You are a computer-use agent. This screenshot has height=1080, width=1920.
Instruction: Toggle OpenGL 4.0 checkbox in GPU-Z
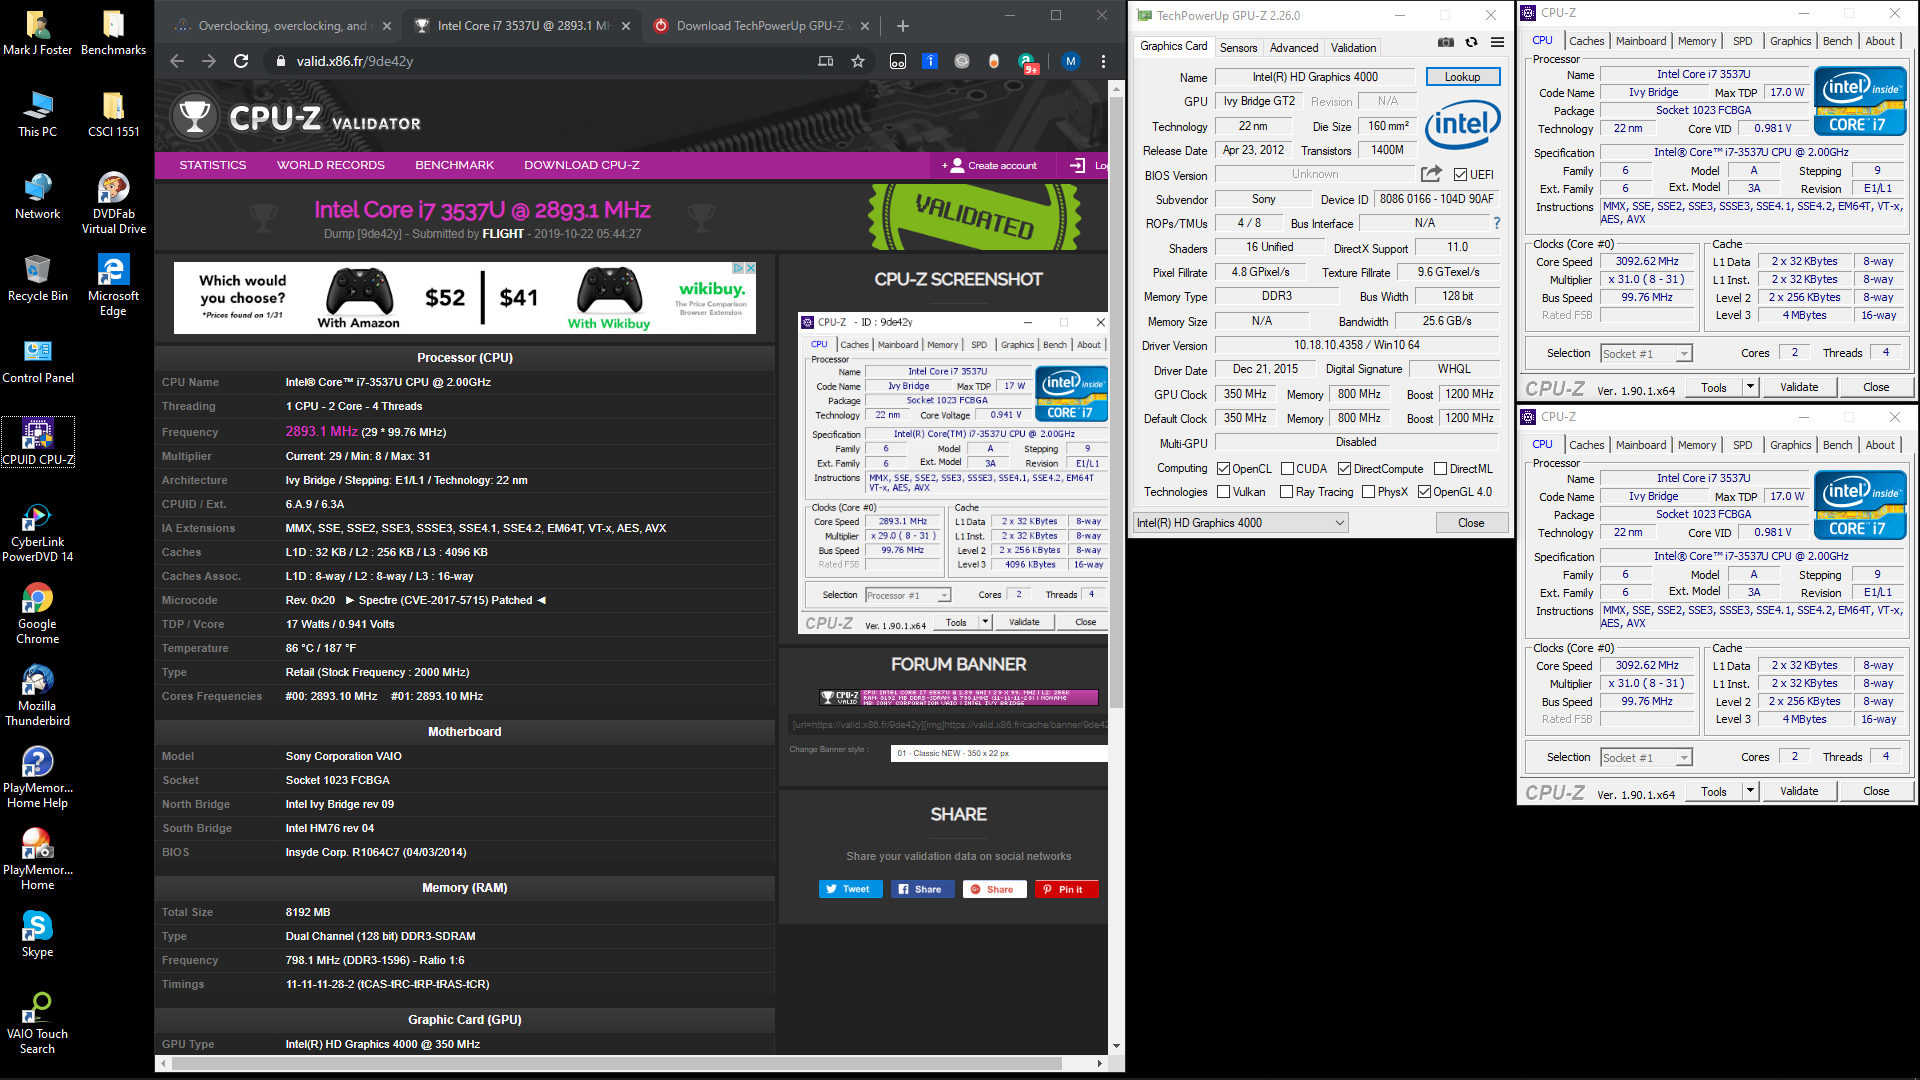pos(1424,491)
